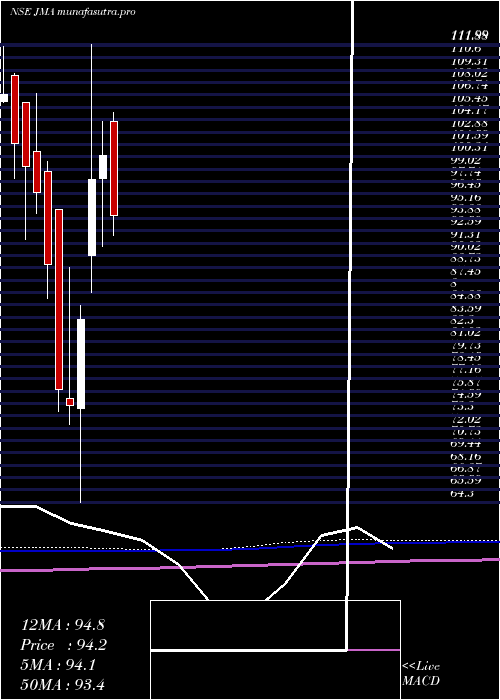Click the 72.02 price axis label

(468, 420)
